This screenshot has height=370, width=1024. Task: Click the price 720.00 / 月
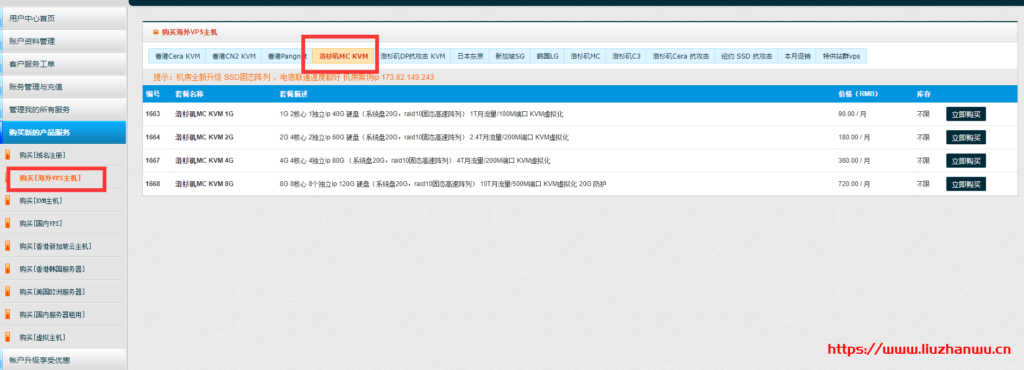coord(854,184)
